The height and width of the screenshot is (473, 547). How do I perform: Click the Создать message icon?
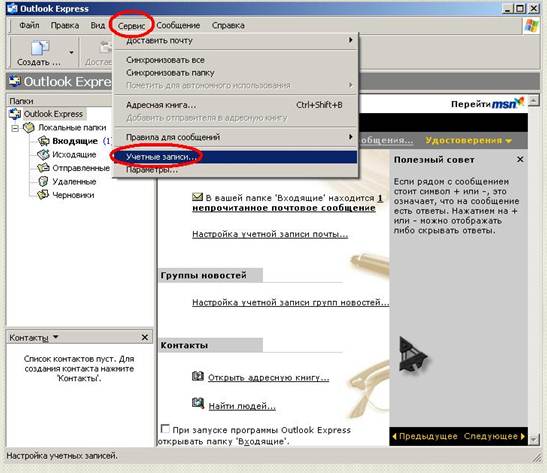[x=40, y=48]
